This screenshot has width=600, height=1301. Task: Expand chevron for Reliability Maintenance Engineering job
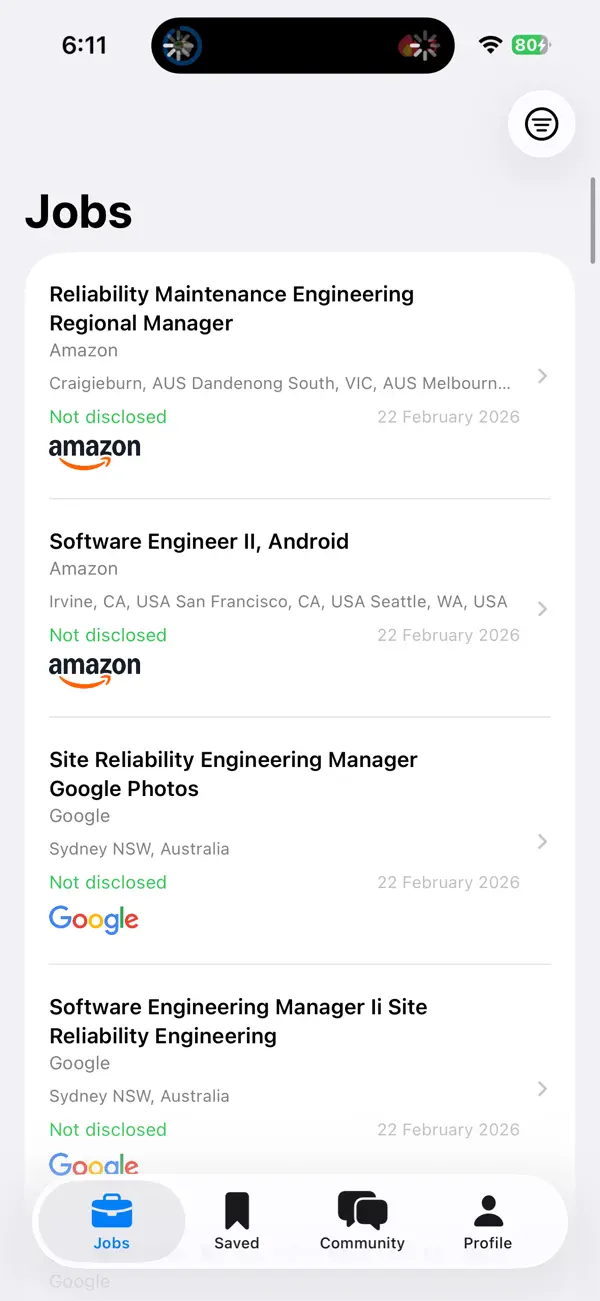542,376
